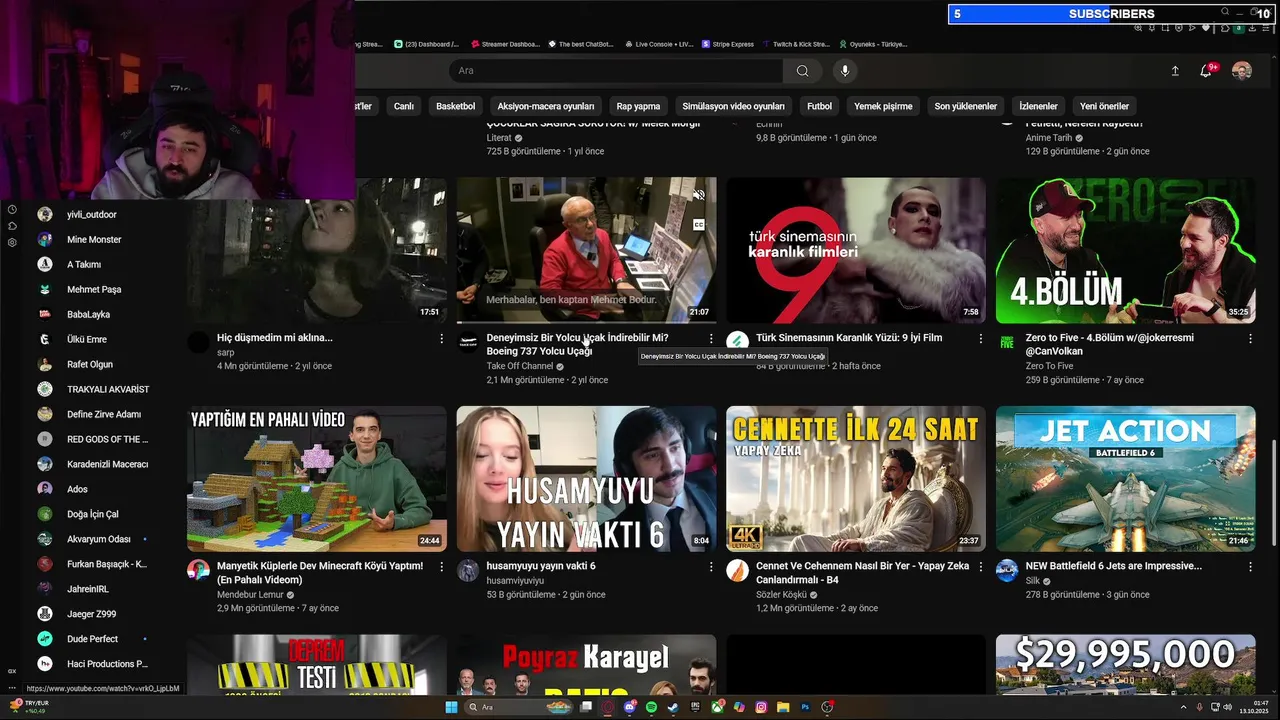Select the Futbol filter chip
The height and width of the screenshot is (720, 1280).
pos(819,106)
